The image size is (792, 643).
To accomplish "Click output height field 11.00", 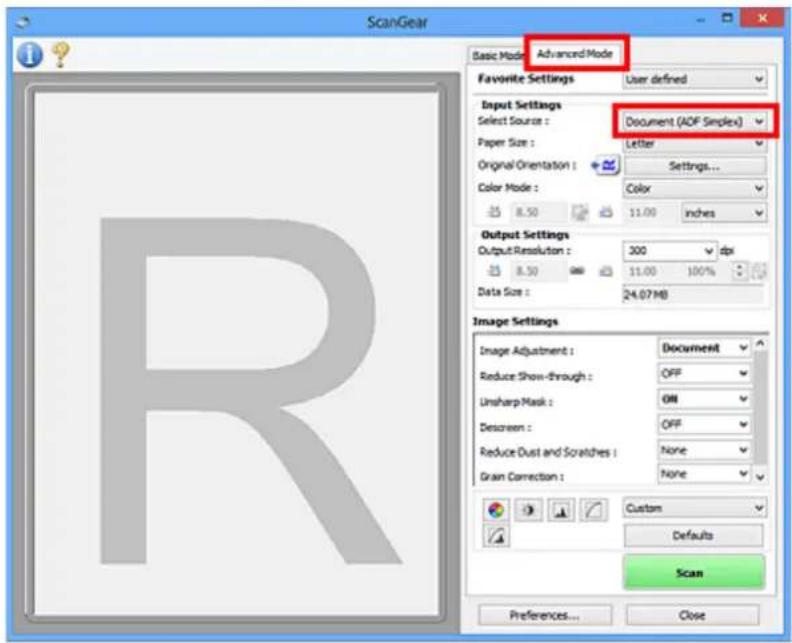I will (x=651, y=272).
